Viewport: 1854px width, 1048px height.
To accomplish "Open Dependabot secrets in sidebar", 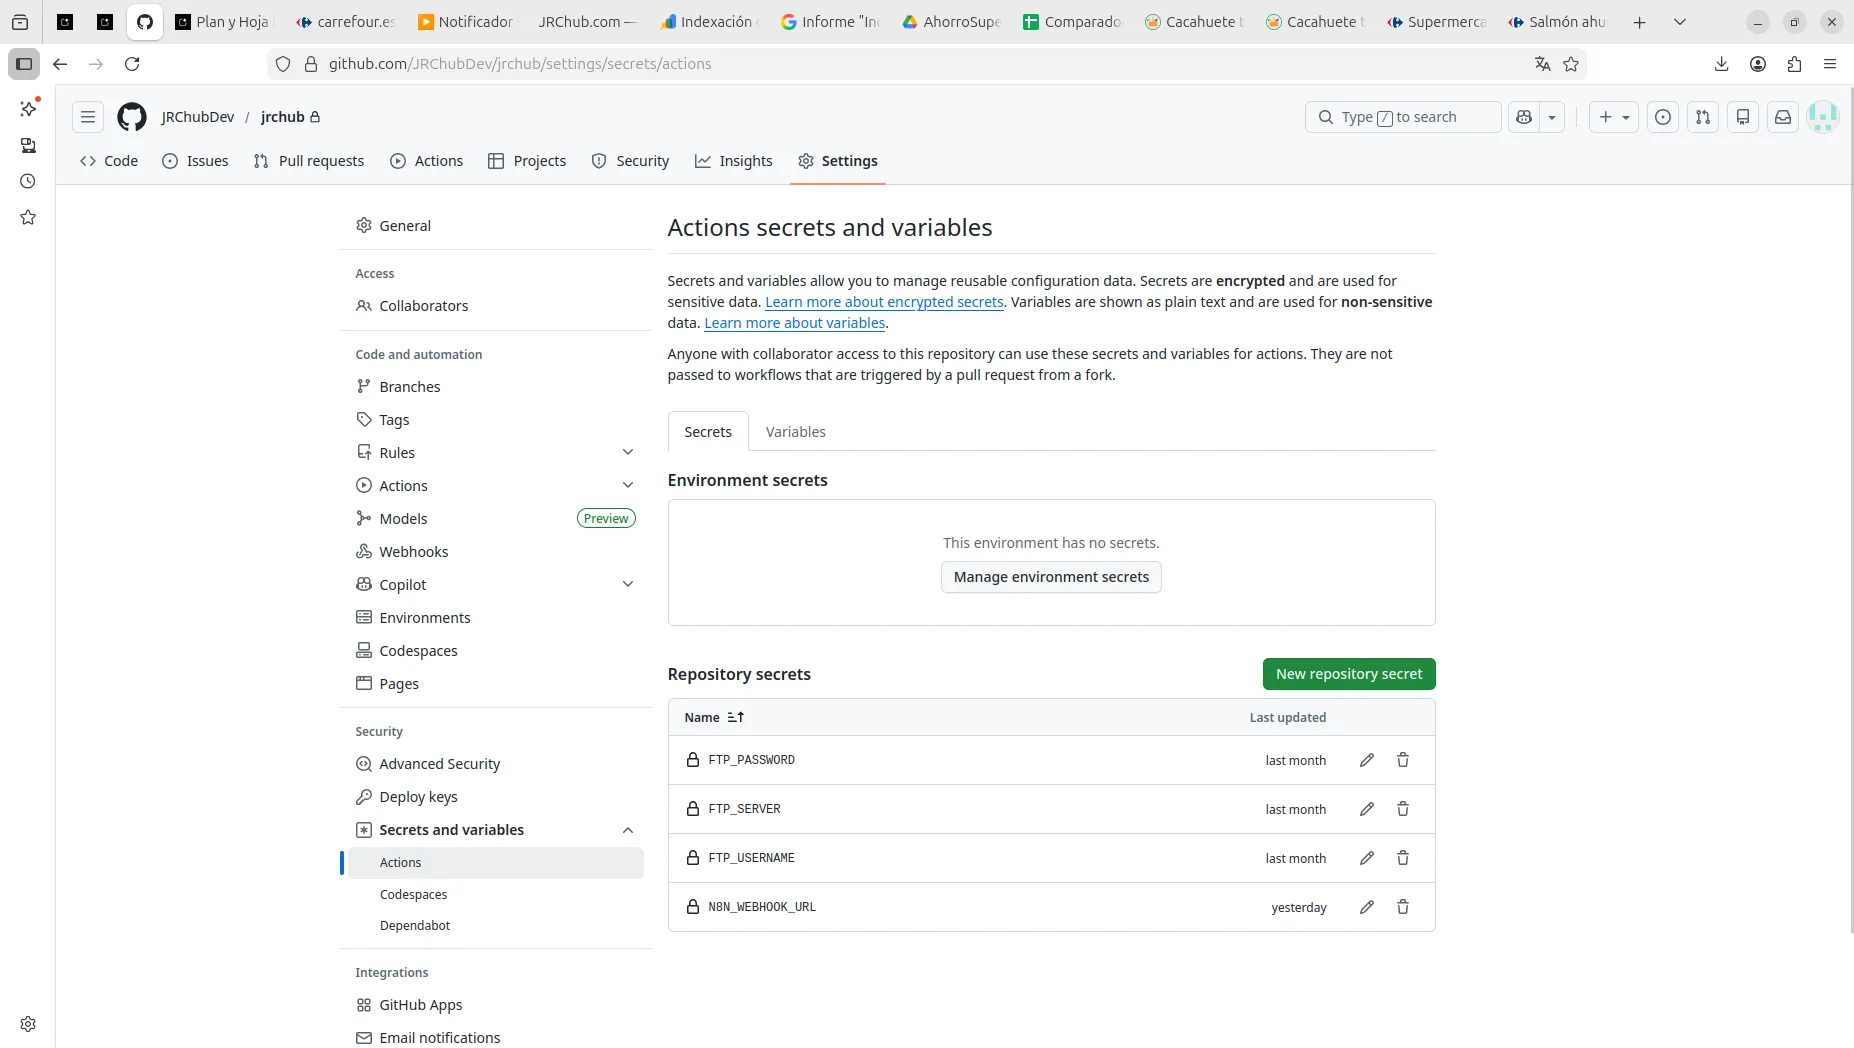I will pyautogui.click(x=415, y=926).
